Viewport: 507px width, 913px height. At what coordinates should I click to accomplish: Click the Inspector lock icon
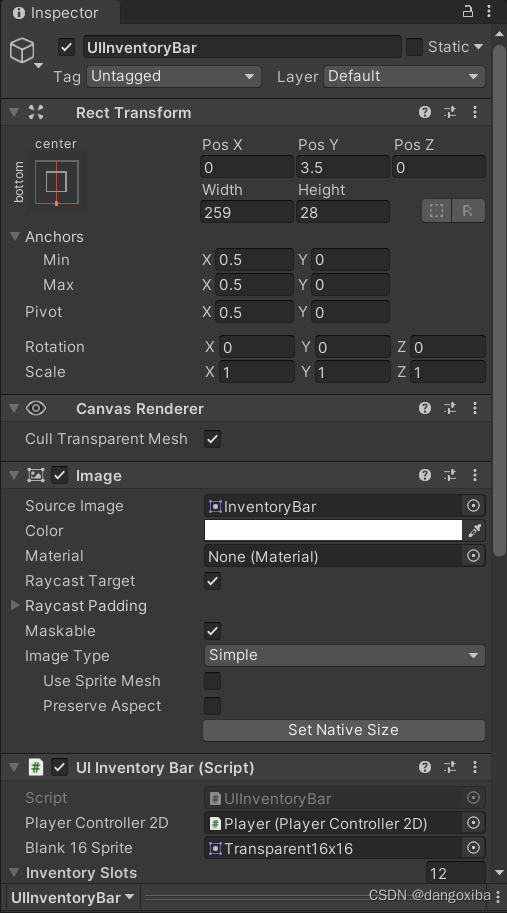468,11
